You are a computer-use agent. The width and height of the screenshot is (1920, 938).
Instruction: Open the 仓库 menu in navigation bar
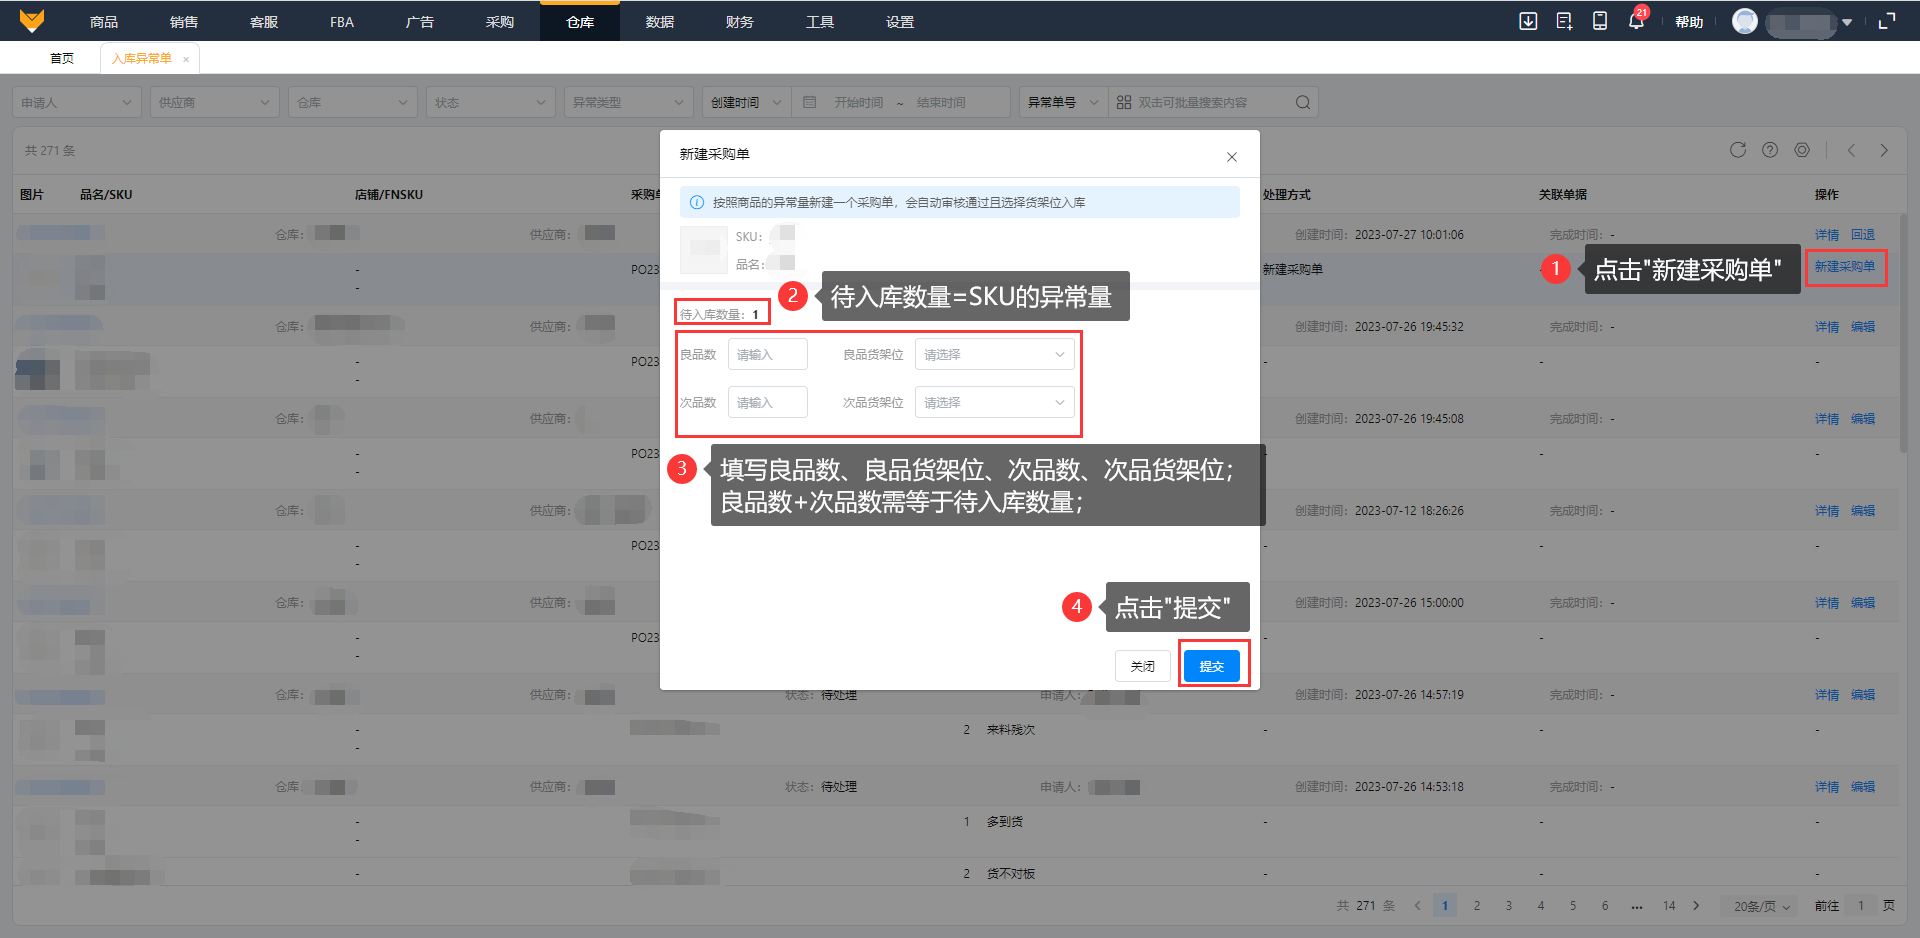pyautogui.click(x=580, y=22)
